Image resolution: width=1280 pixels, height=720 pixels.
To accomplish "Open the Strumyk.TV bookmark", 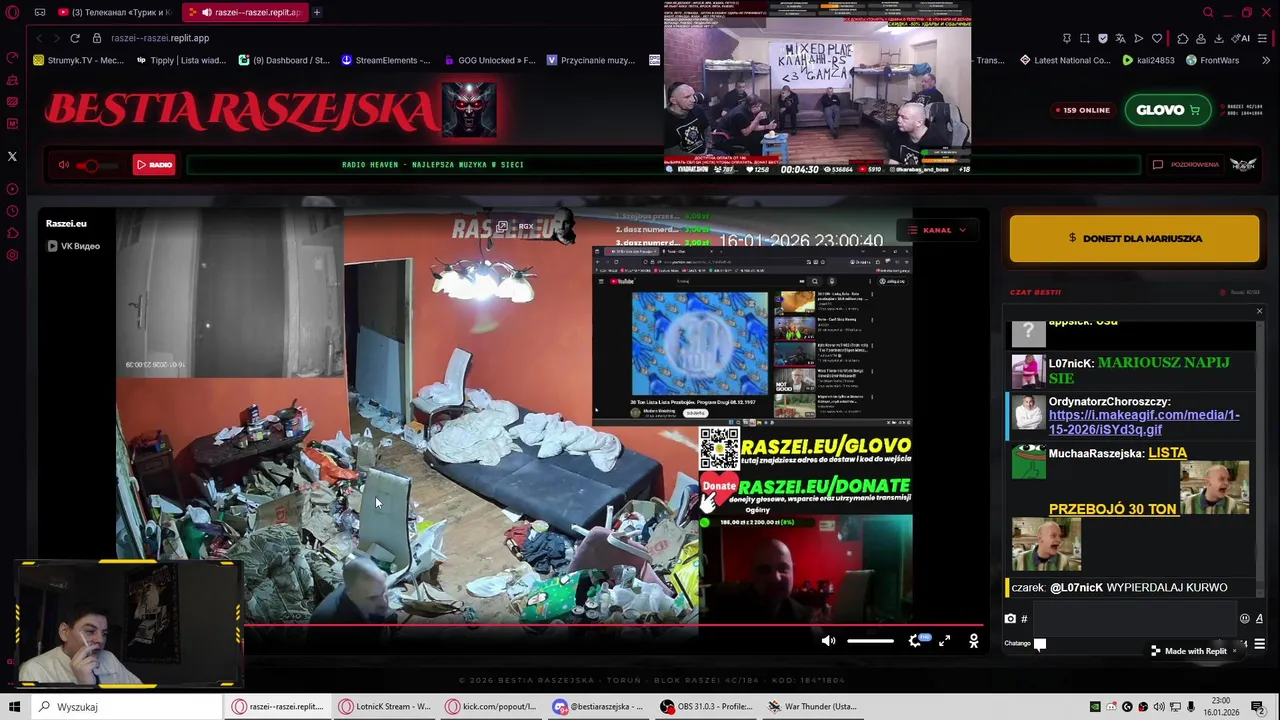I will click(79, 60).
